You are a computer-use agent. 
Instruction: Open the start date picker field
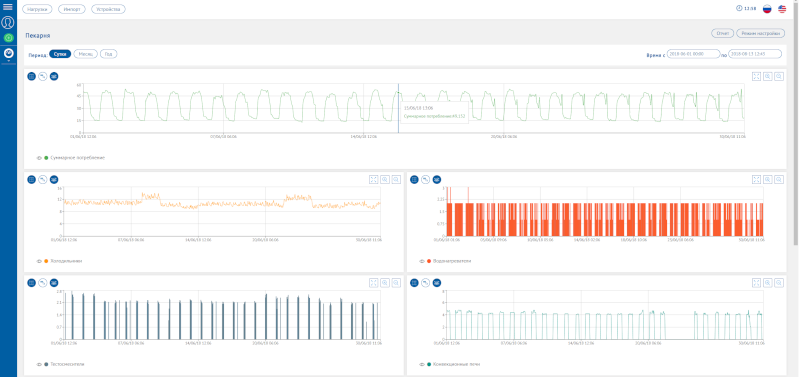[x=693, y=54]
